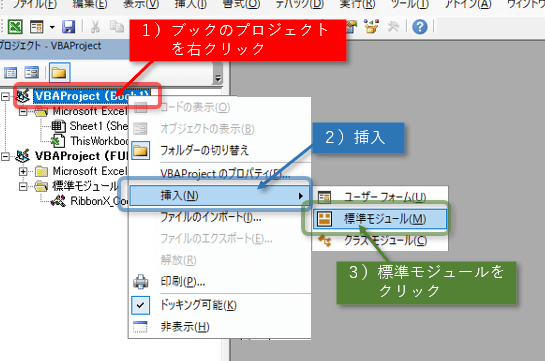Click the 挿入(N) submenu arrow
This screenshot has width=545, height=361.
coord(301,196)
